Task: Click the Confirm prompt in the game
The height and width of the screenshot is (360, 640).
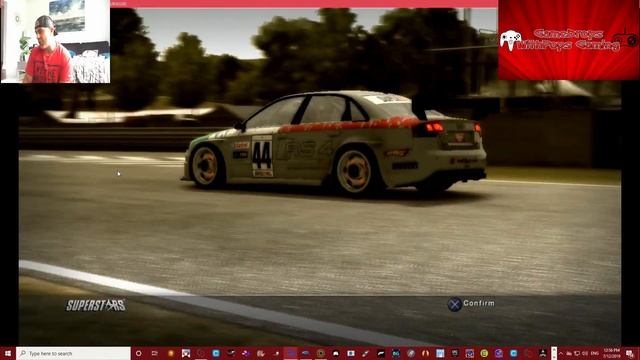Action: click(x=478, y=303)
